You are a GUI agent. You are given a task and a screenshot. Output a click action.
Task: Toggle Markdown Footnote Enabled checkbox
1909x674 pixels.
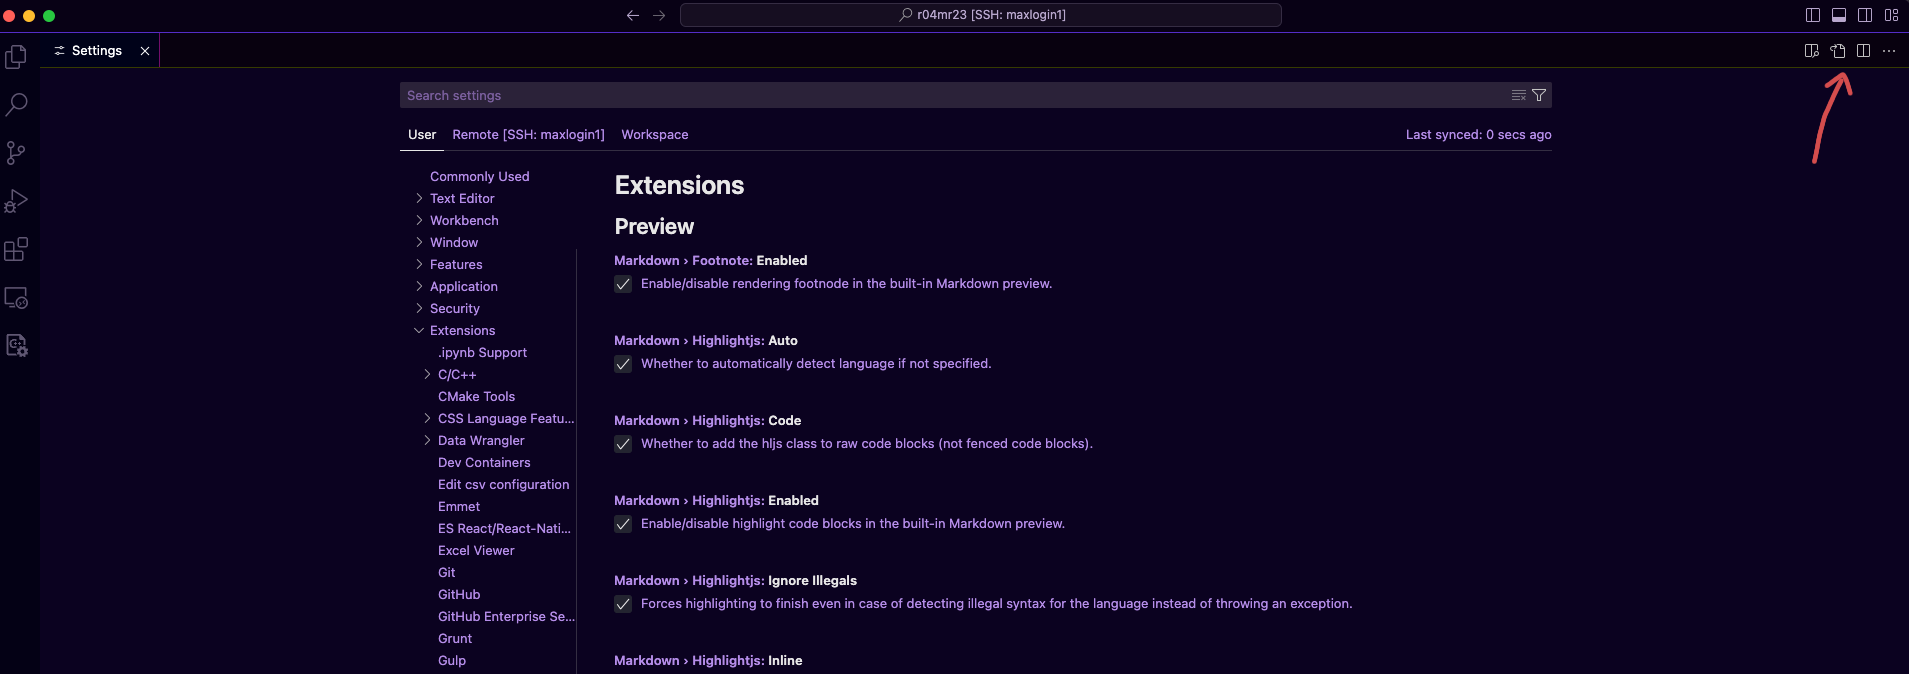(x=623, y=284)
